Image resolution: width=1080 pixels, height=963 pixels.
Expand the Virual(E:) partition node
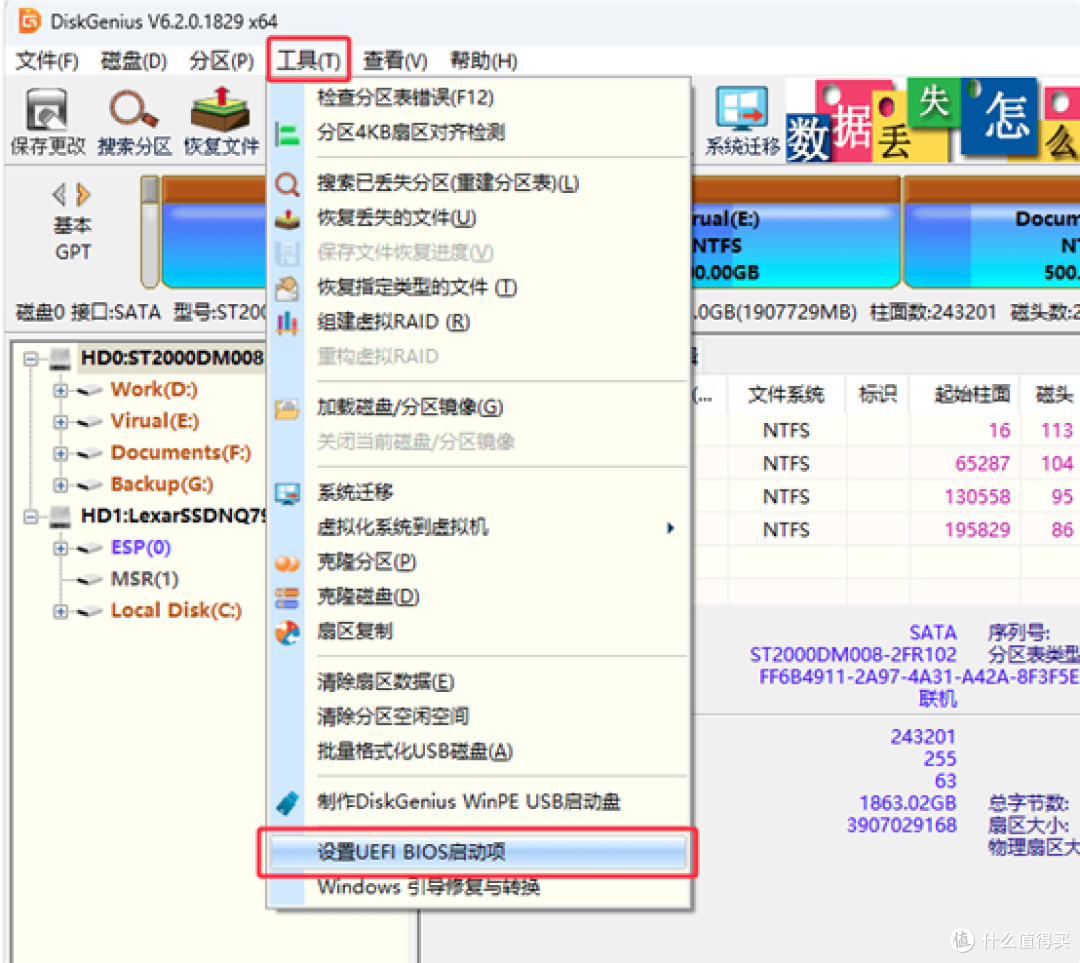61,422
